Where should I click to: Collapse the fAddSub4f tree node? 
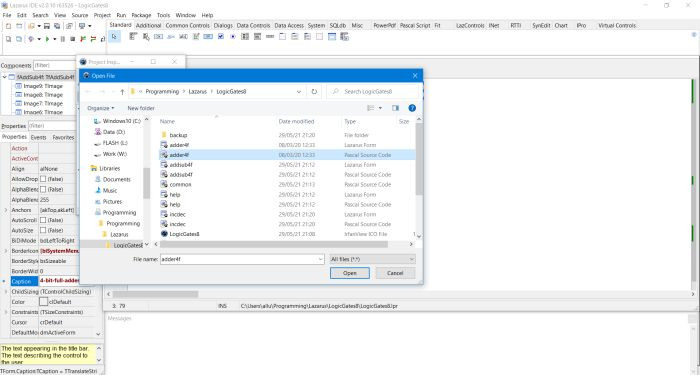(4, 77)
